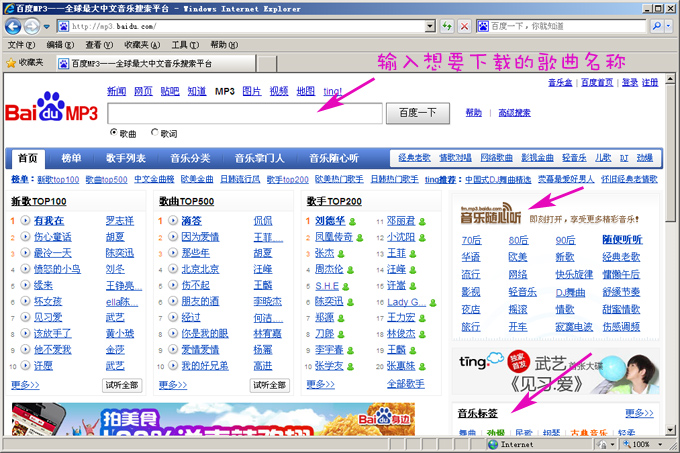Image resolution: width=680 pixels, height=453 pixels.
Task: Open the 查看 menu
Action: tap(99, 45)
